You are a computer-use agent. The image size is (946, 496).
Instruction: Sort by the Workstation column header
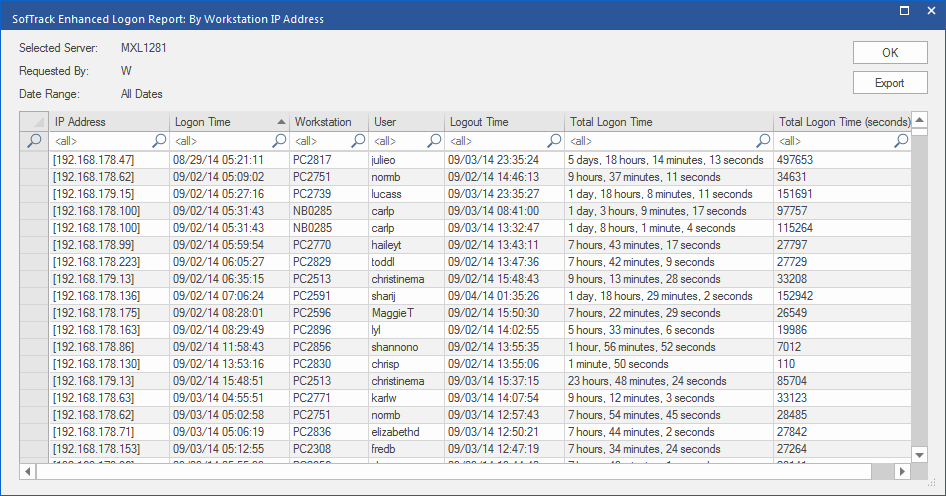(323, 122)
